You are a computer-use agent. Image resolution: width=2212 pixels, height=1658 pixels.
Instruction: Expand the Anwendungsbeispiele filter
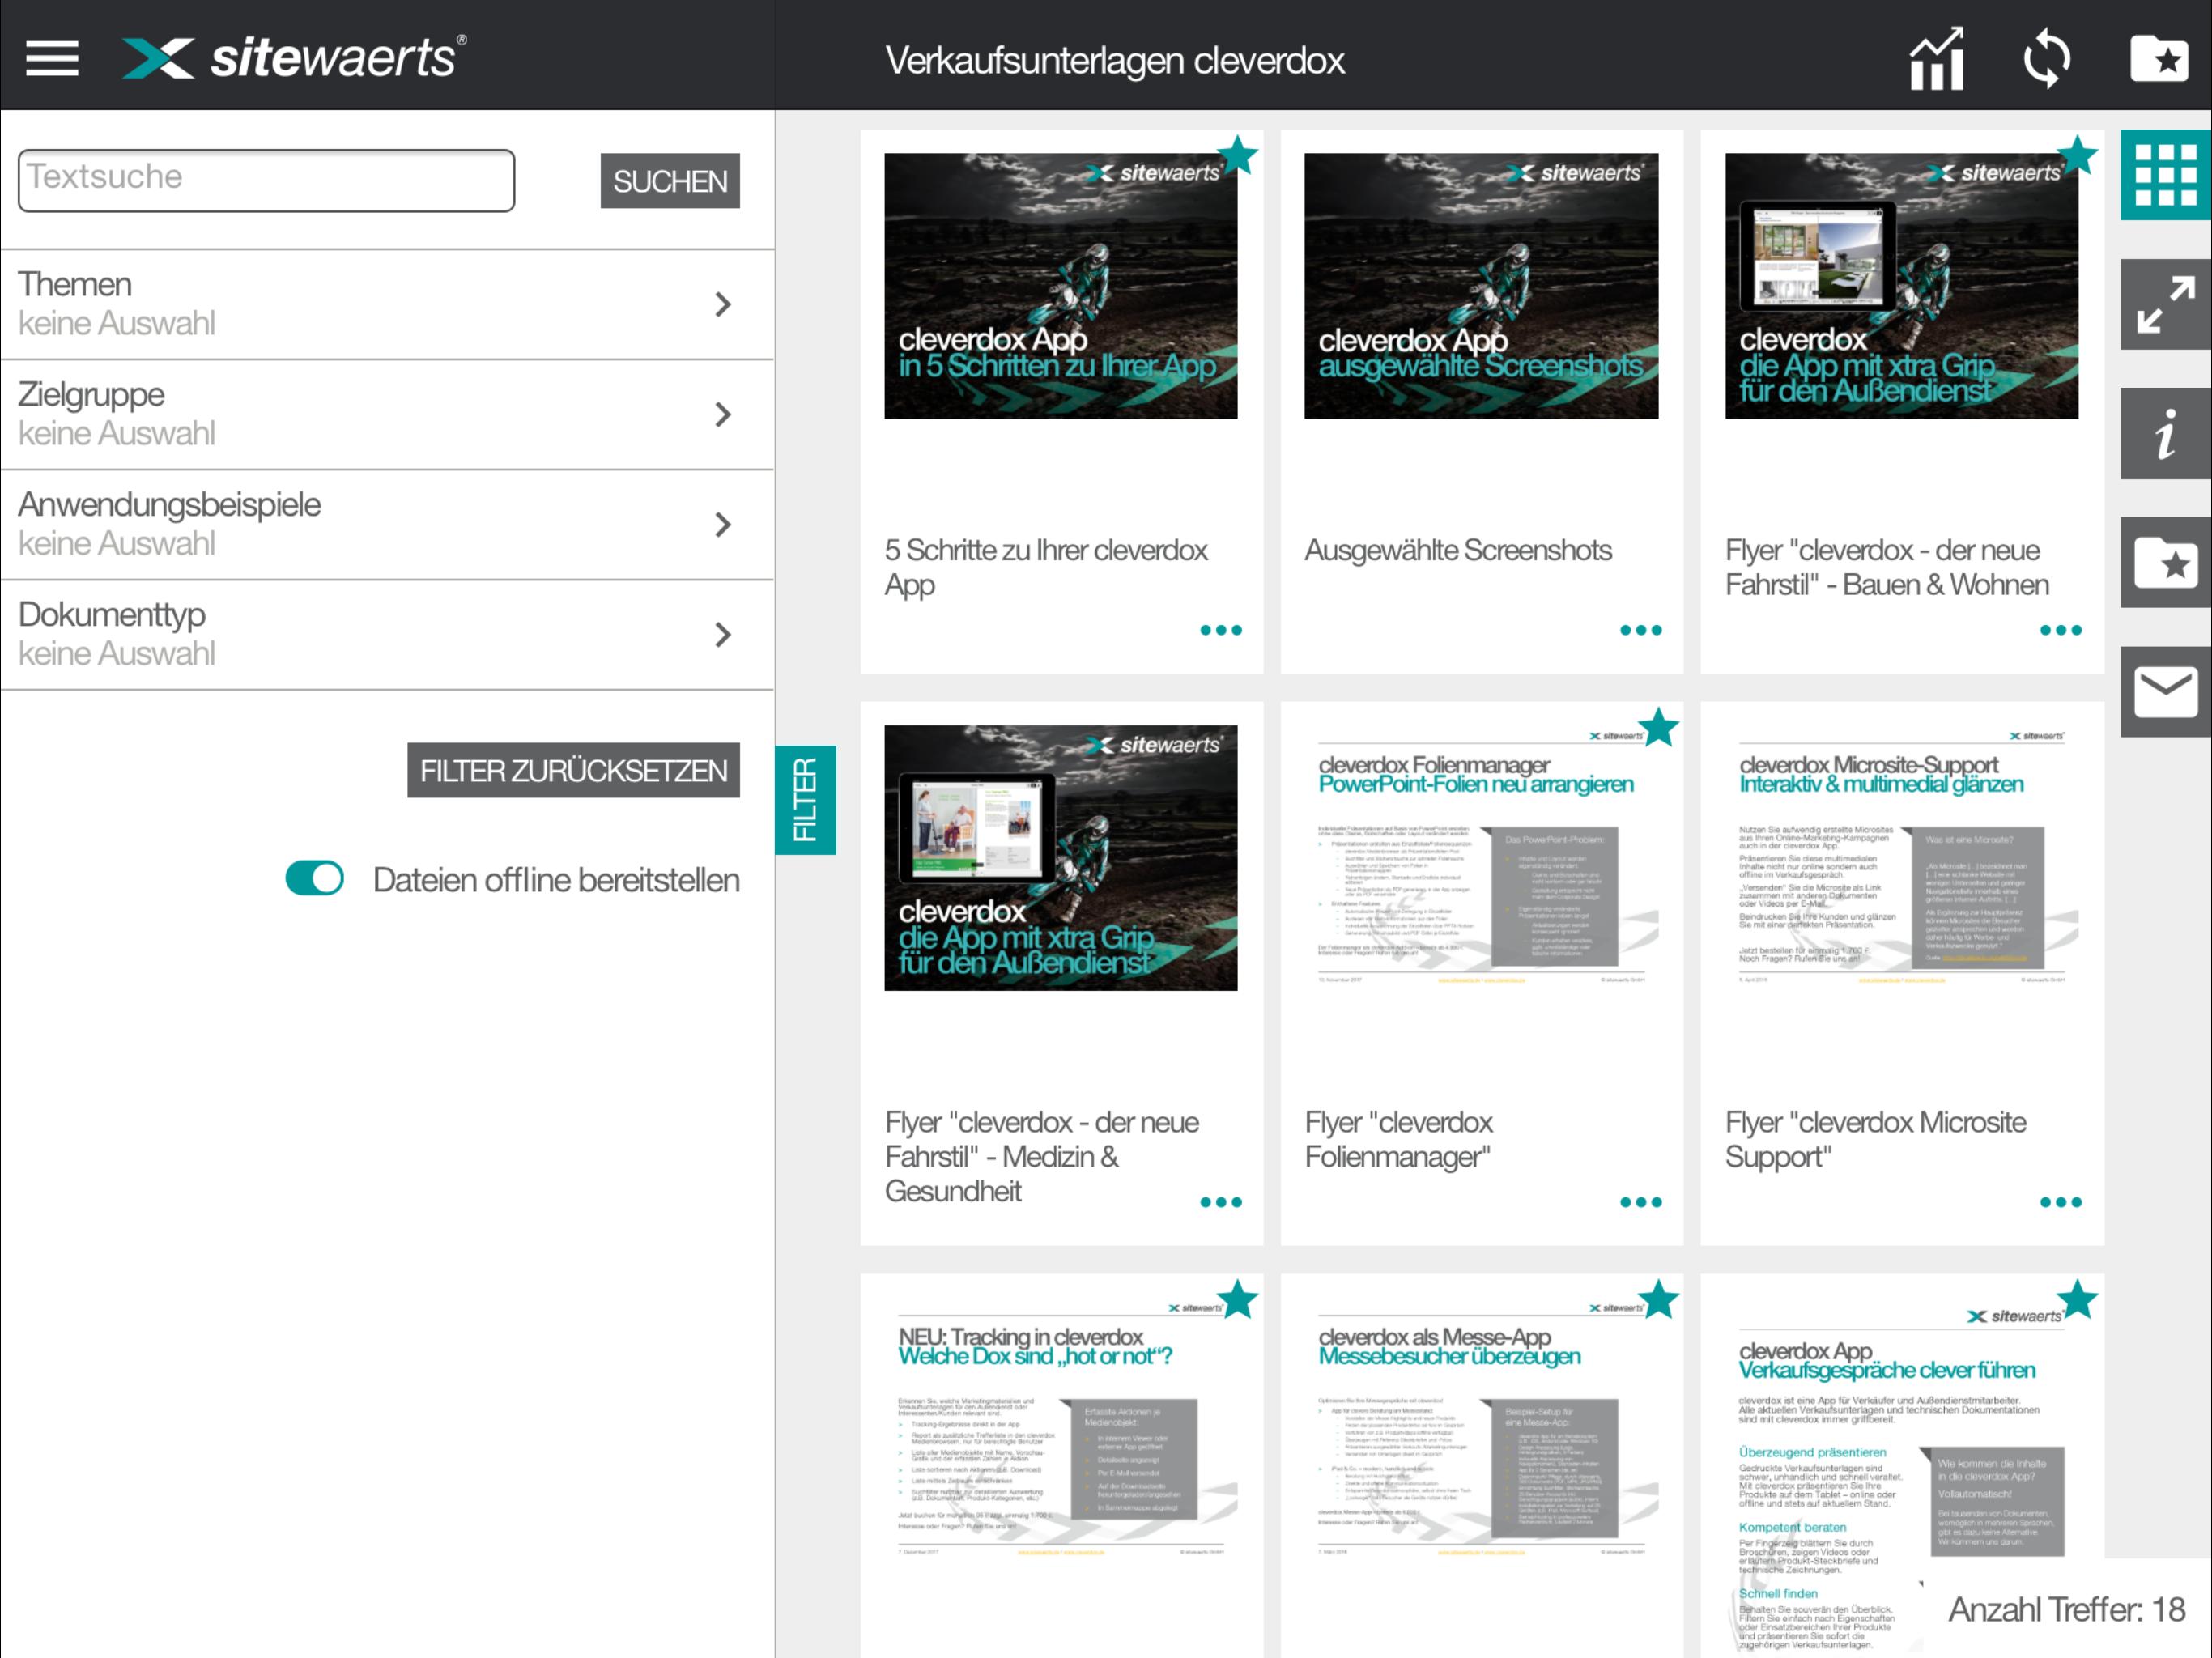(x=387, y=524)
